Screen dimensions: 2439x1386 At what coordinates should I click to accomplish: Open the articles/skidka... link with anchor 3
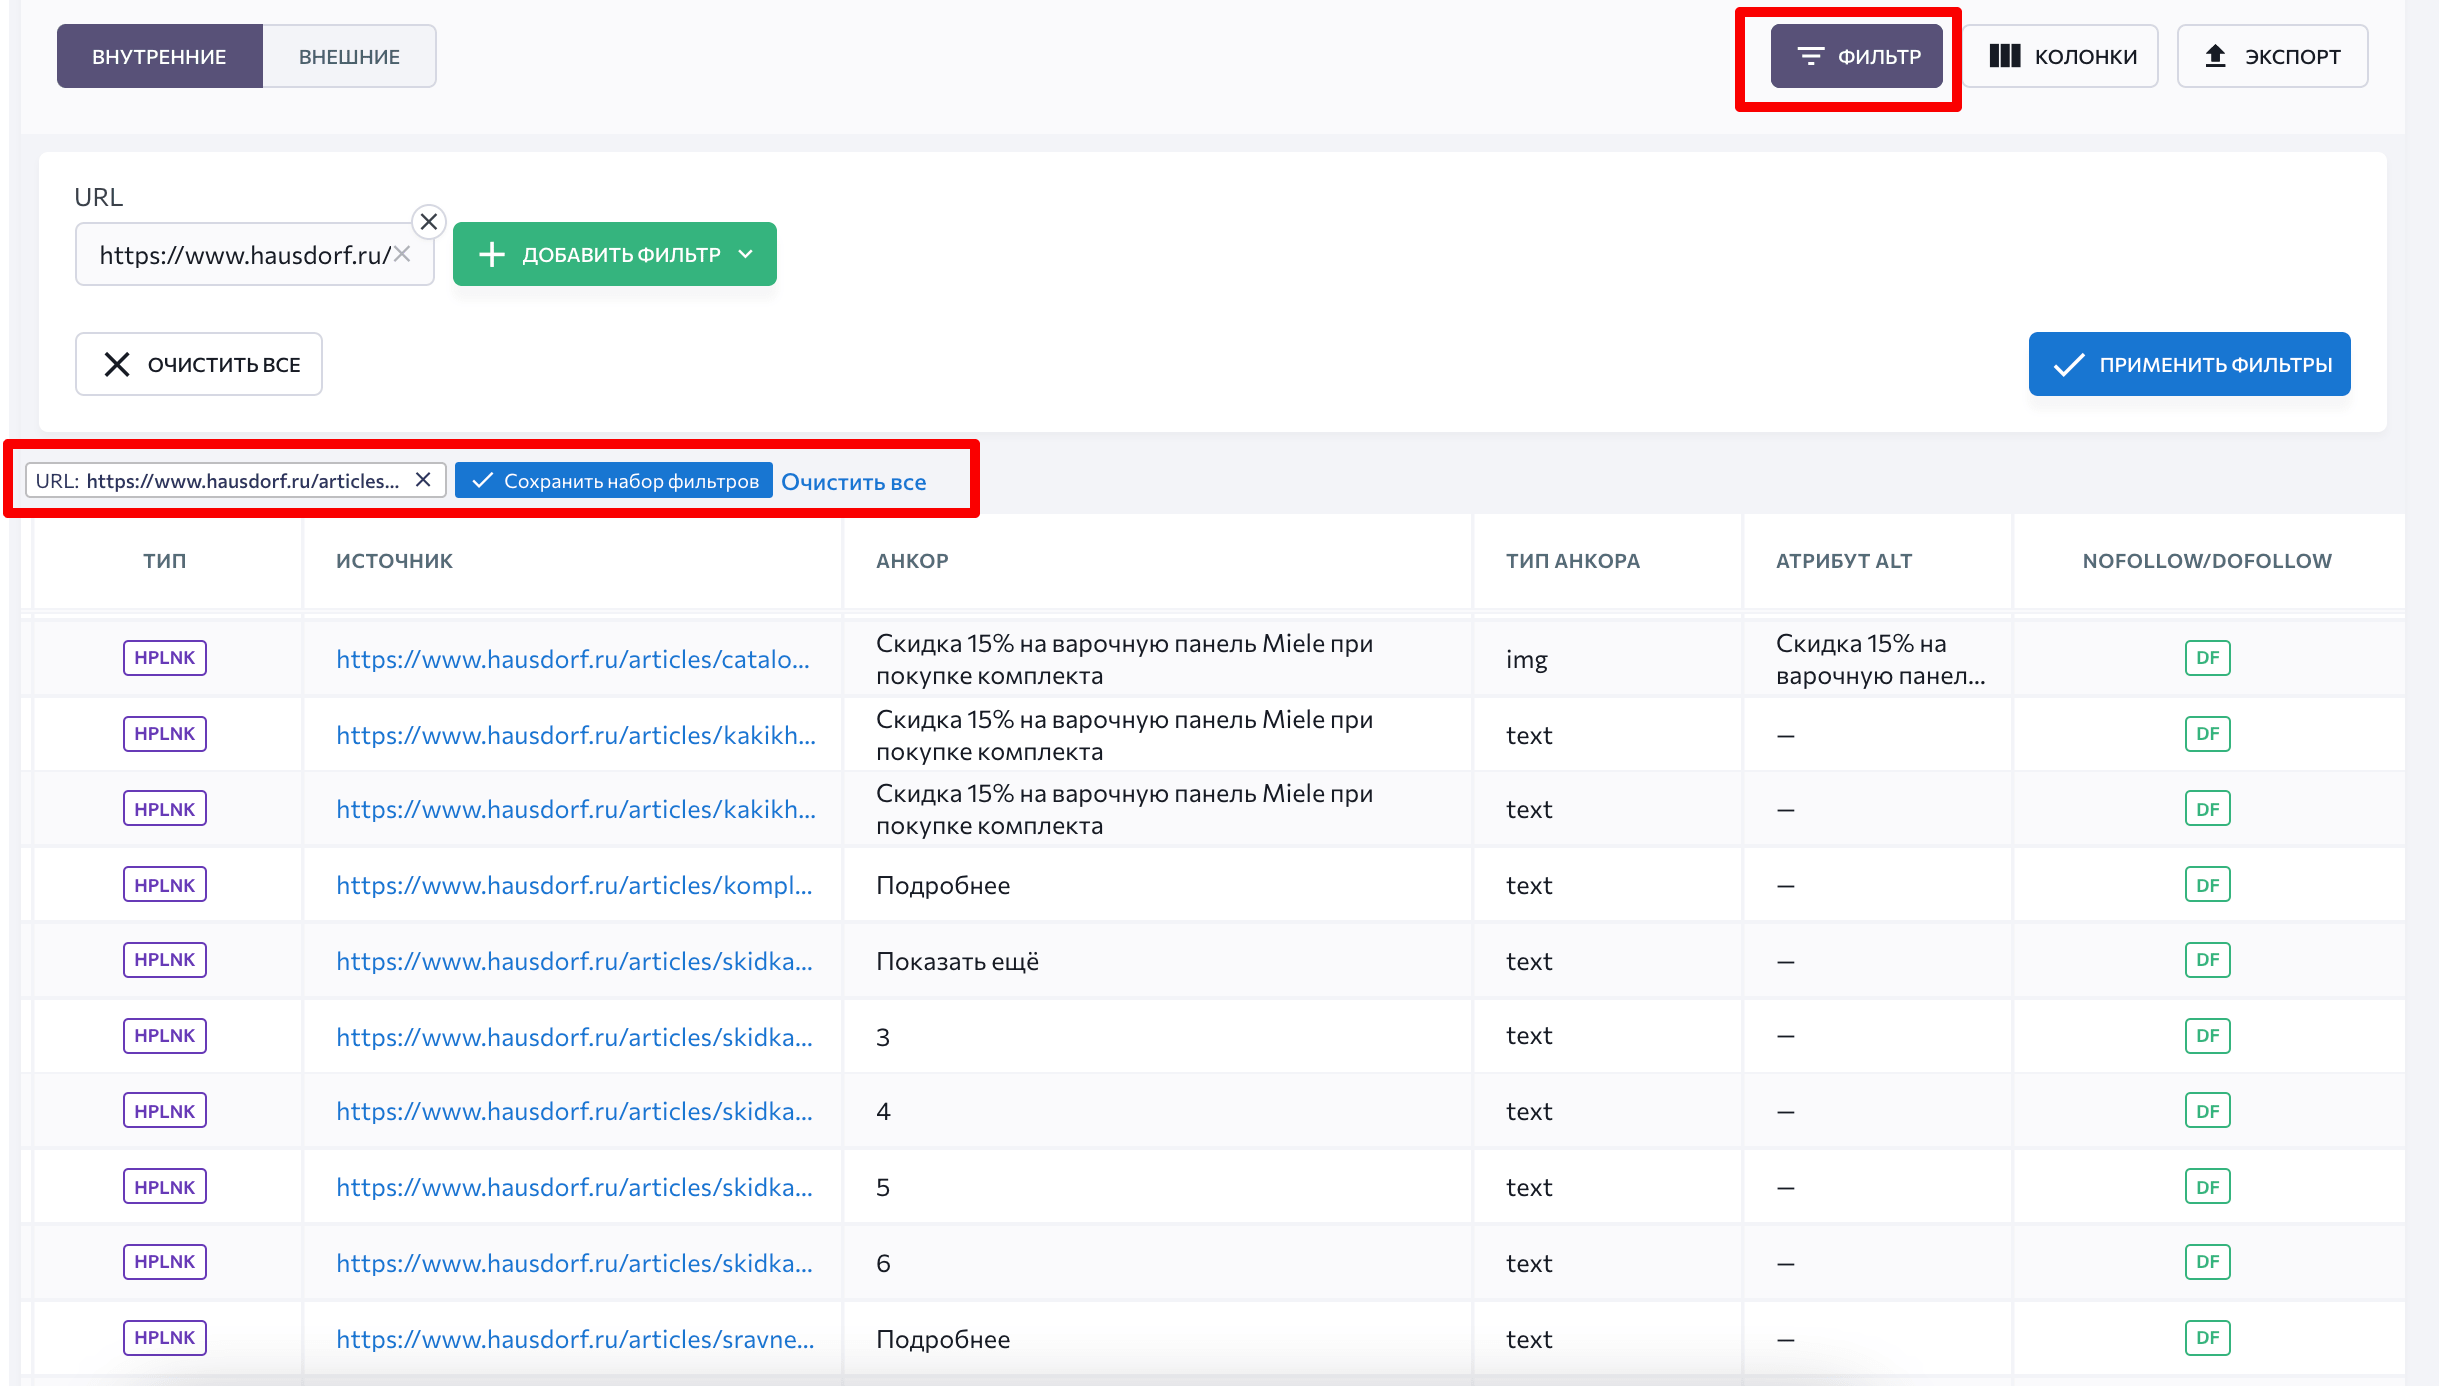point(574,1037)
